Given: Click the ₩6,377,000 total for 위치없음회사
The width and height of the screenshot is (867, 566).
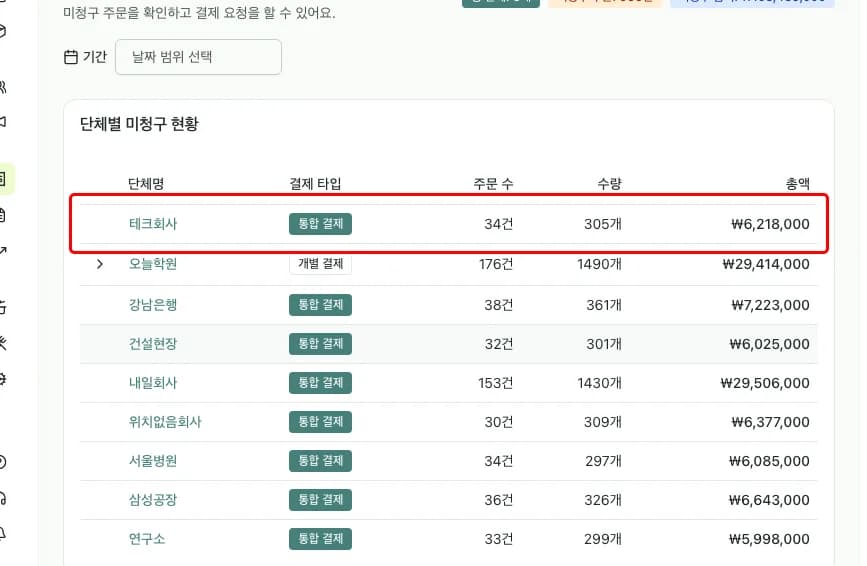Looking at the screenshot, I should pos(770,422).
